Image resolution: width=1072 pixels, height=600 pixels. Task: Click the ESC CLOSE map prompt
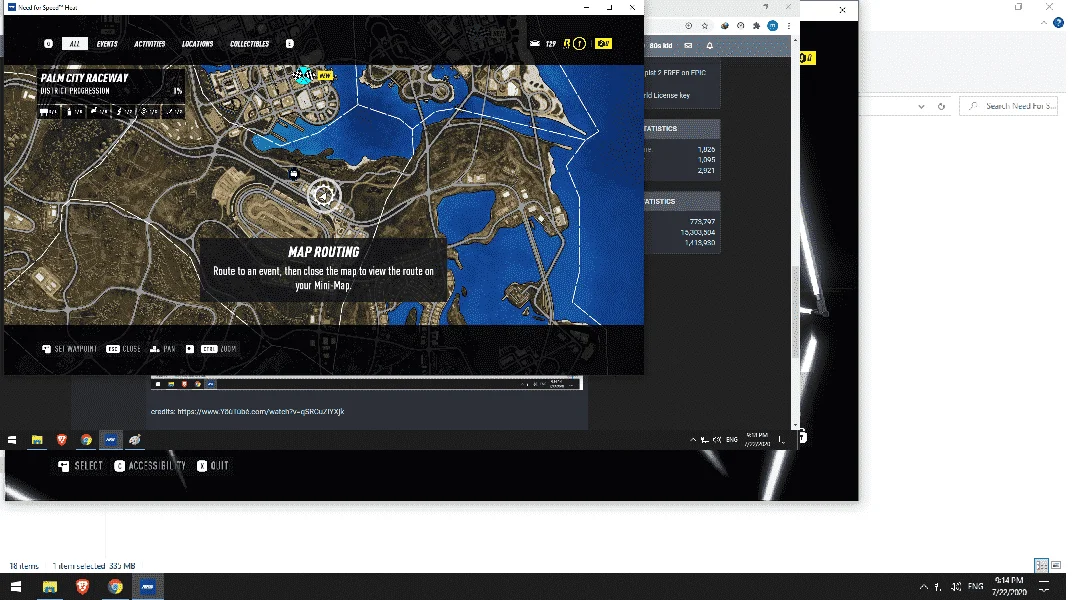pyautogui.click(x=123, y=349)
